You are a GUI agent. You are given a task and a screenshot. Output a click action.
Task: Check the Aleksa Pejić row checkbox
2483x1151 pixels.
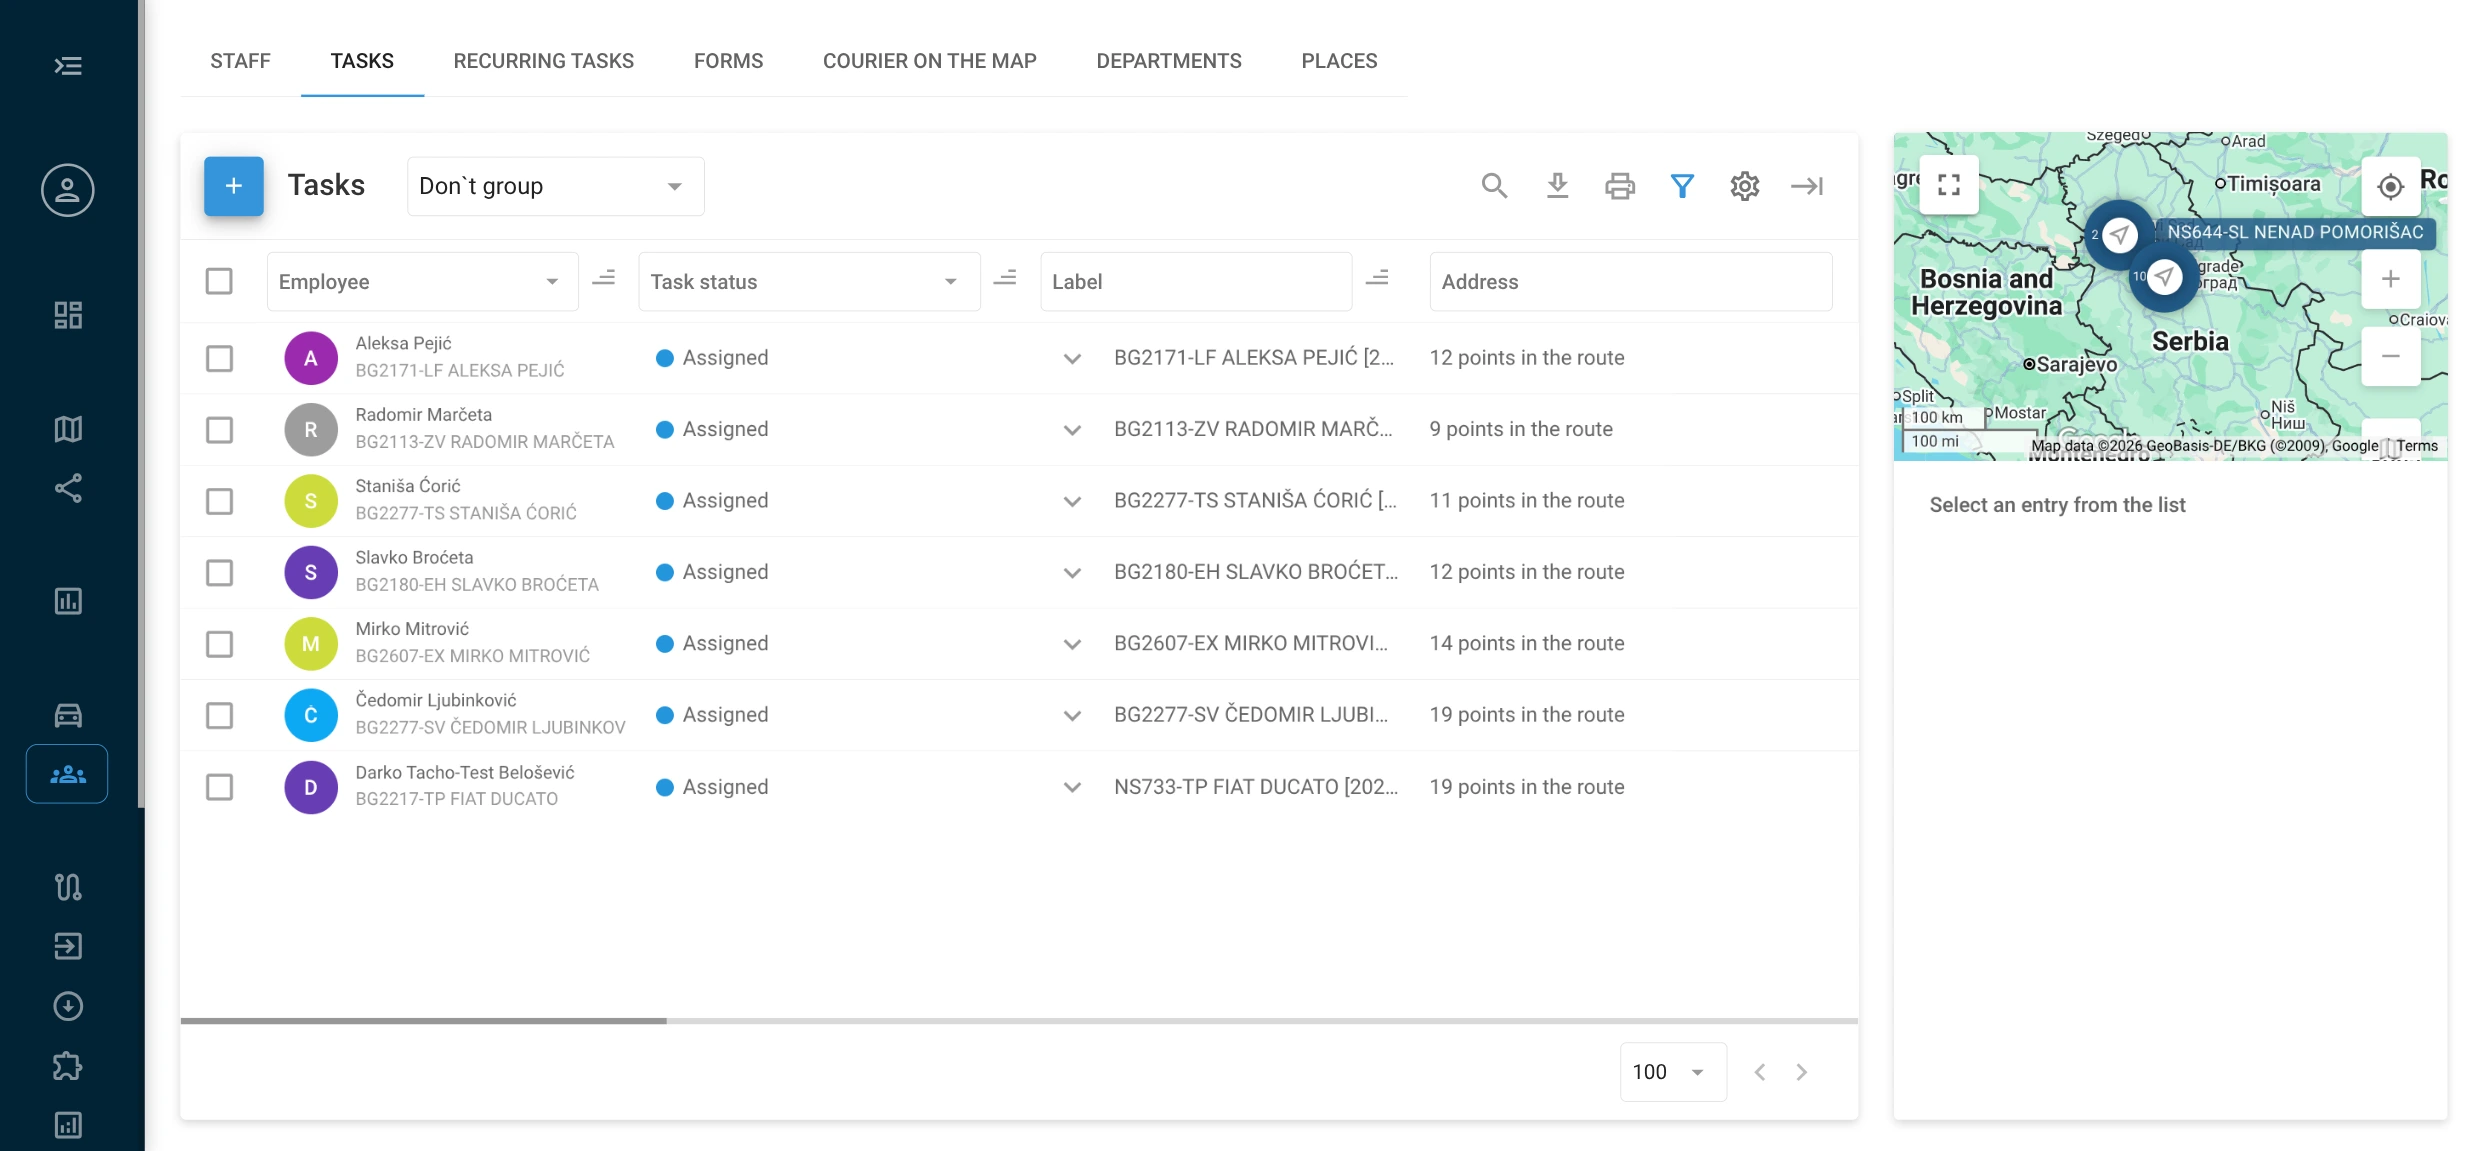click(219, 358)
